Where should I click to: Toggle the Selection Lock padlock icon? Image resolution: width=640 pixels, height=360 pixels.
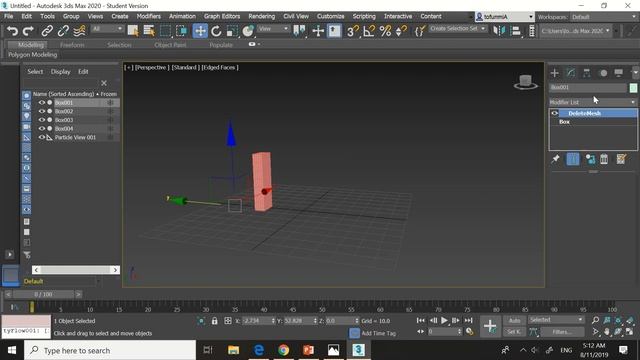pos(214,321)
